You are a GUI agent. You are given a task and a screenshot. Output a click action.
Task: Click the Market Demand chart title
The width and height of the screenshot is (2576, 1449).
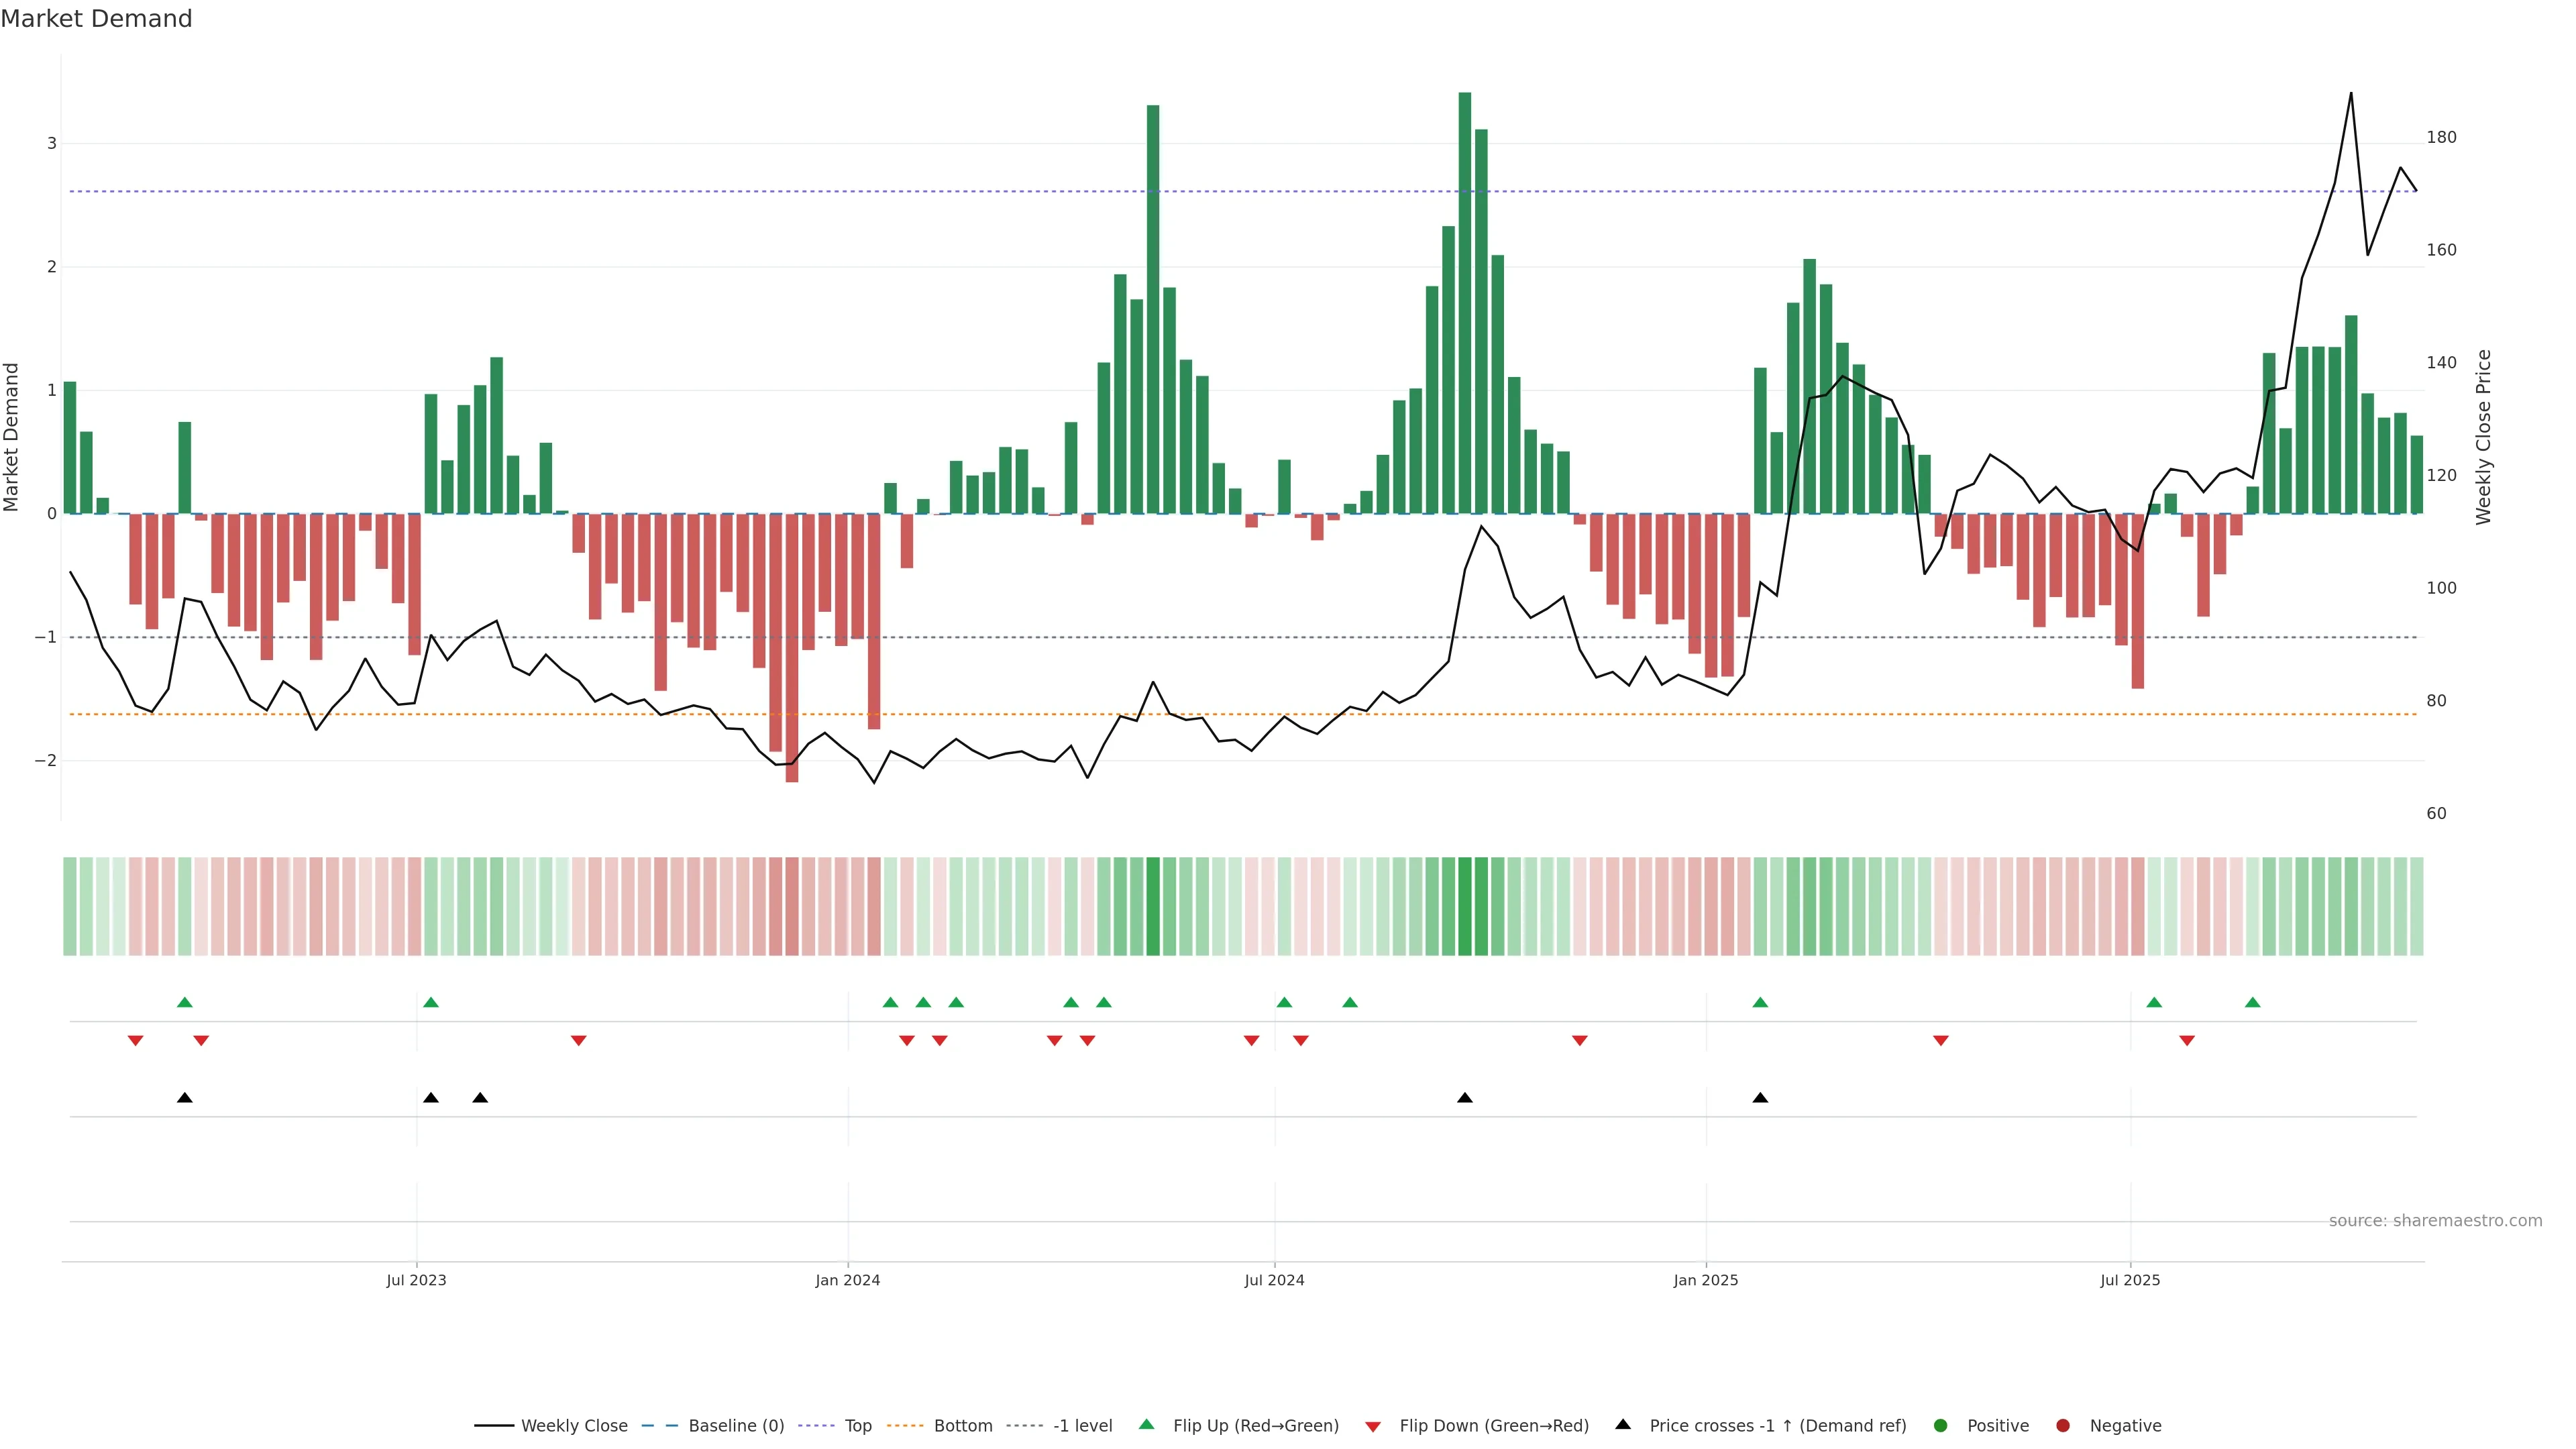tap(96, 19)
